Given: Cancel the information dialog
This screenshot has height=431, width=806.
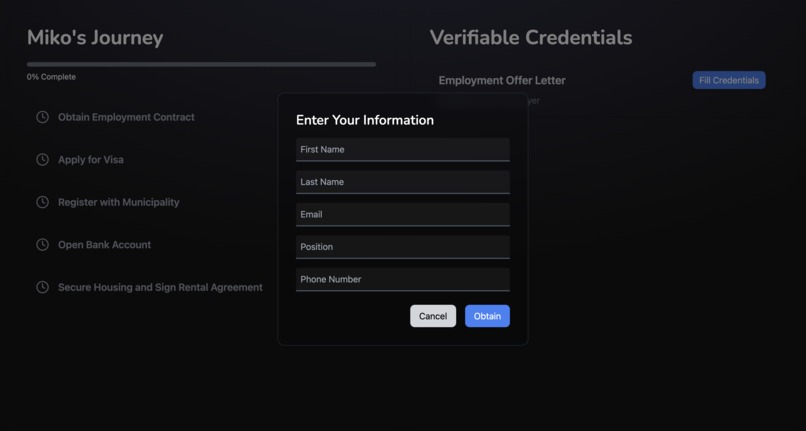Looking at the screenshot, I should (x=433, y=316).
